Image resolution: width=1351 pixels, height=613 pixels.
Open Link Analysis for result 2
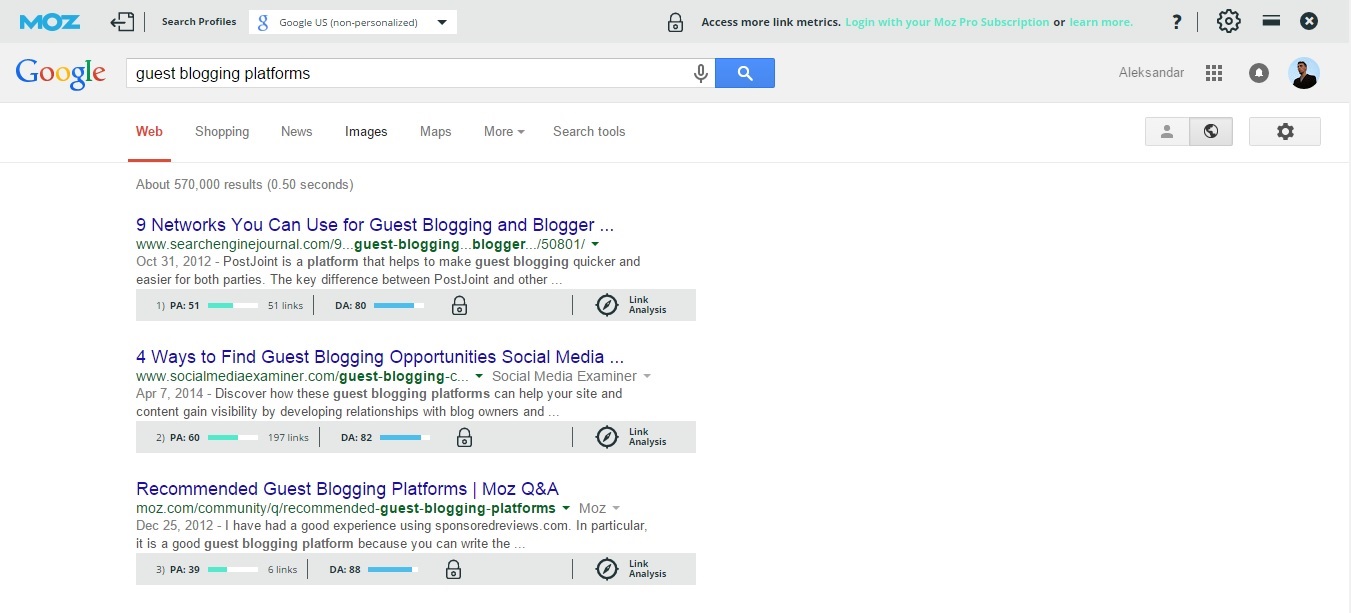pos(631,437)
